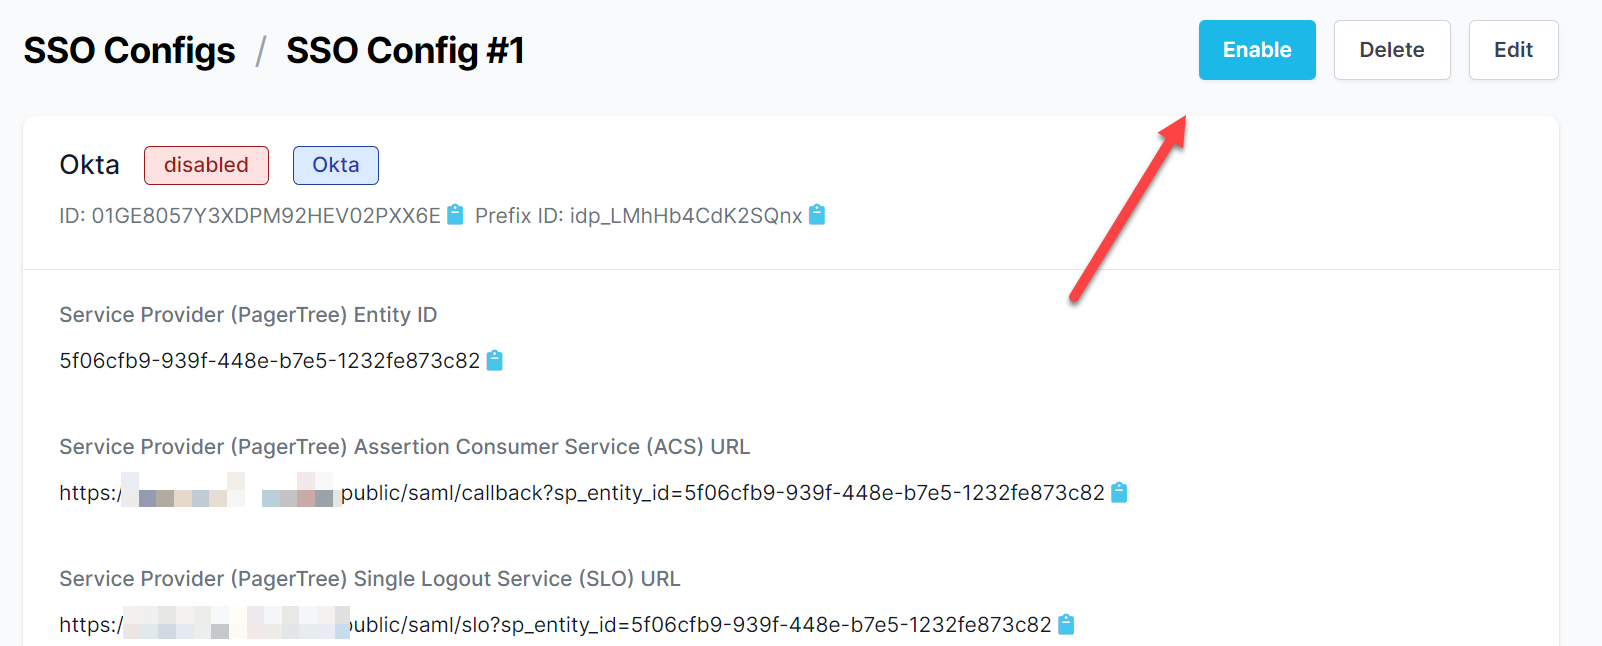This screenshot has width=1602, height=646.
Task: Click the red disabled status badge
Action: click(x=206, y=165)
